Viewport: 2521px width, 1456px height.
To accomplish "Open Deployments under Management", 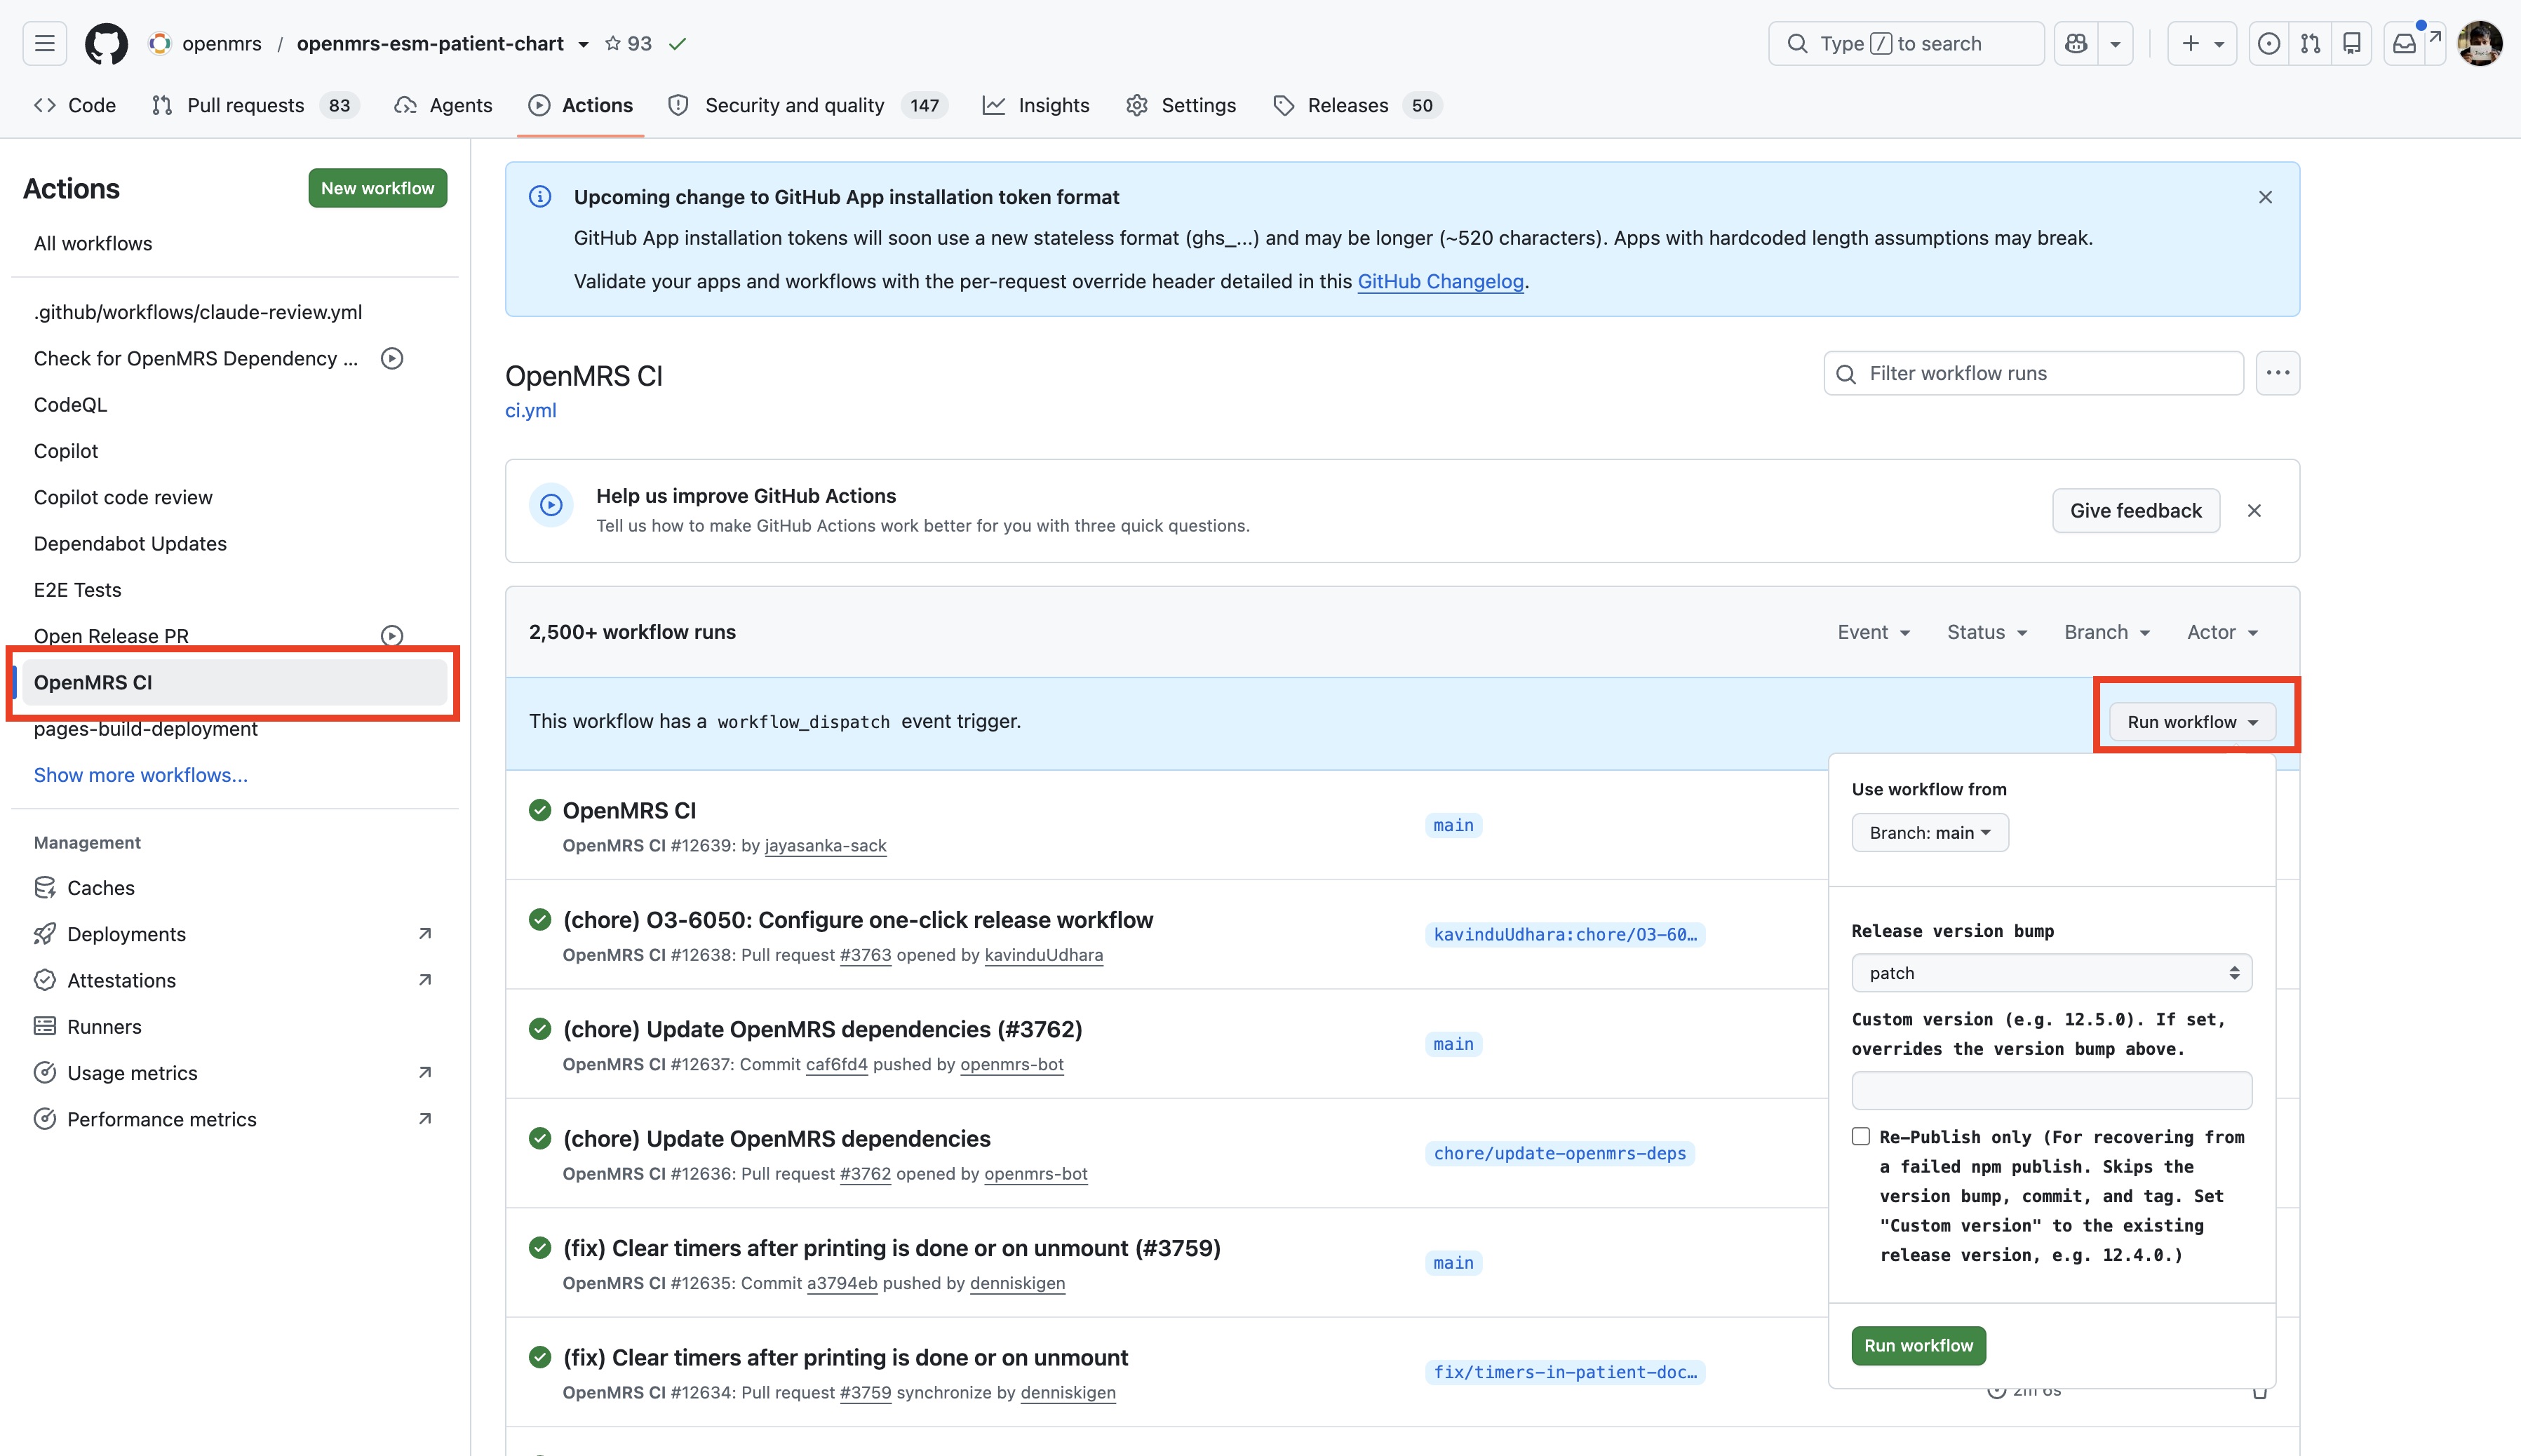I will 126,934.
